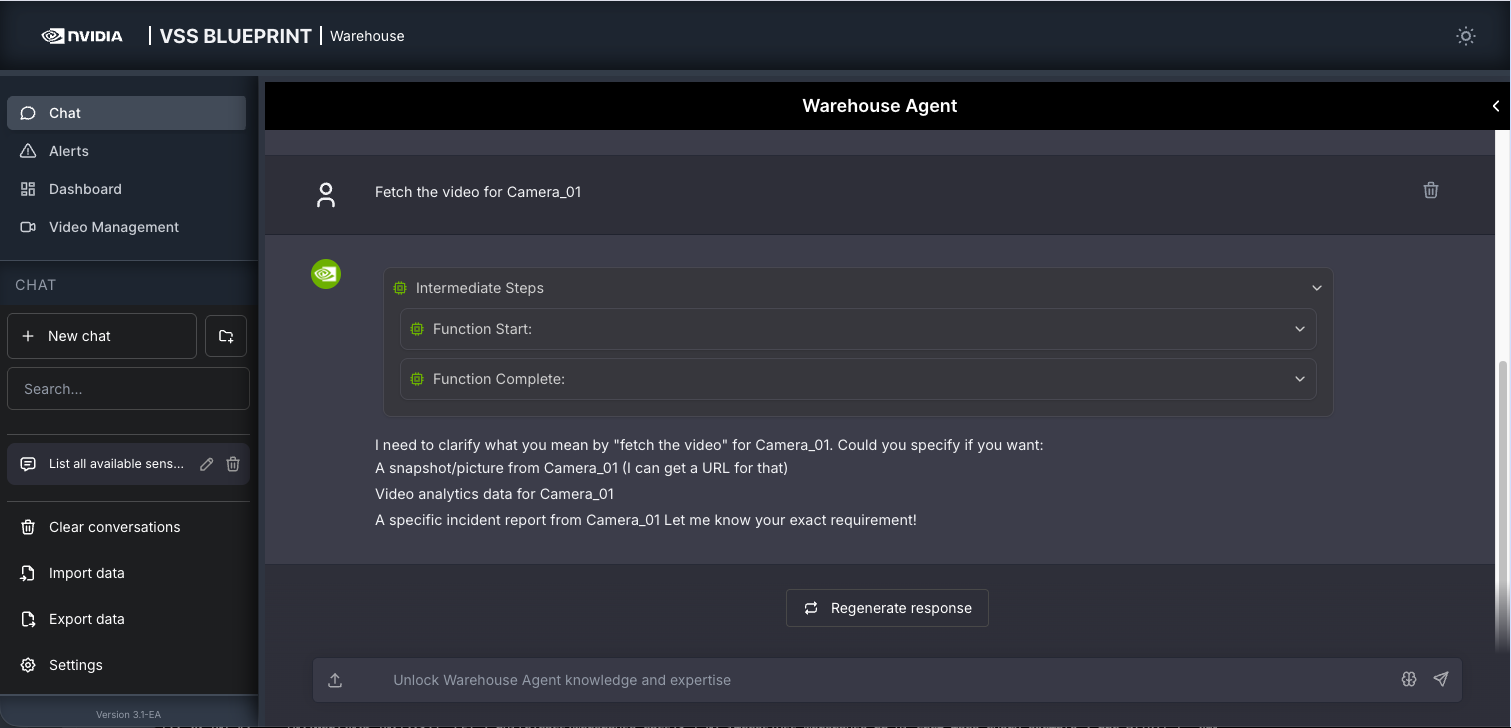Expand the Function Complete step
Image resolution: width=1511 pixels, height=728 pixels.
tap(1299, 379)
